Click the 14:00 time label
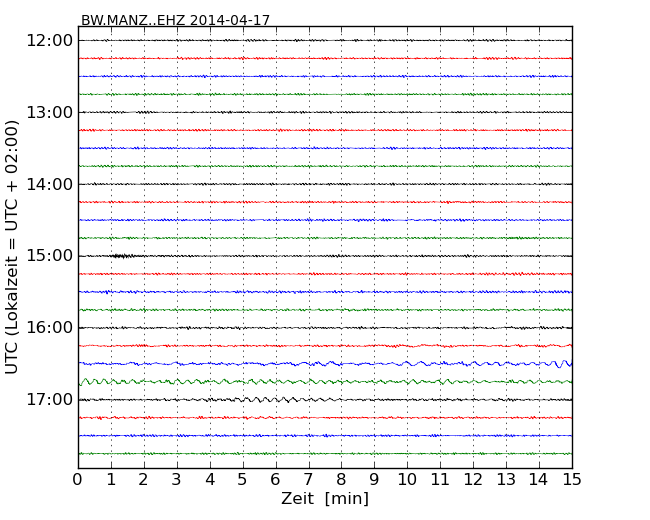The width and height of the screenshot is (650, 520). coord(49,184)
